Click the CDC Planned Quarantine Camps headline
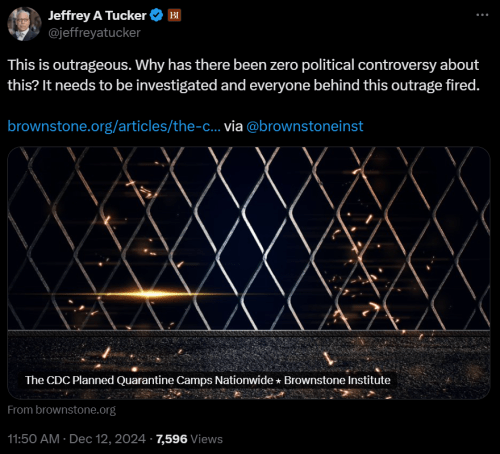This screenshot has height=454, width=500. tap(149, 380)
